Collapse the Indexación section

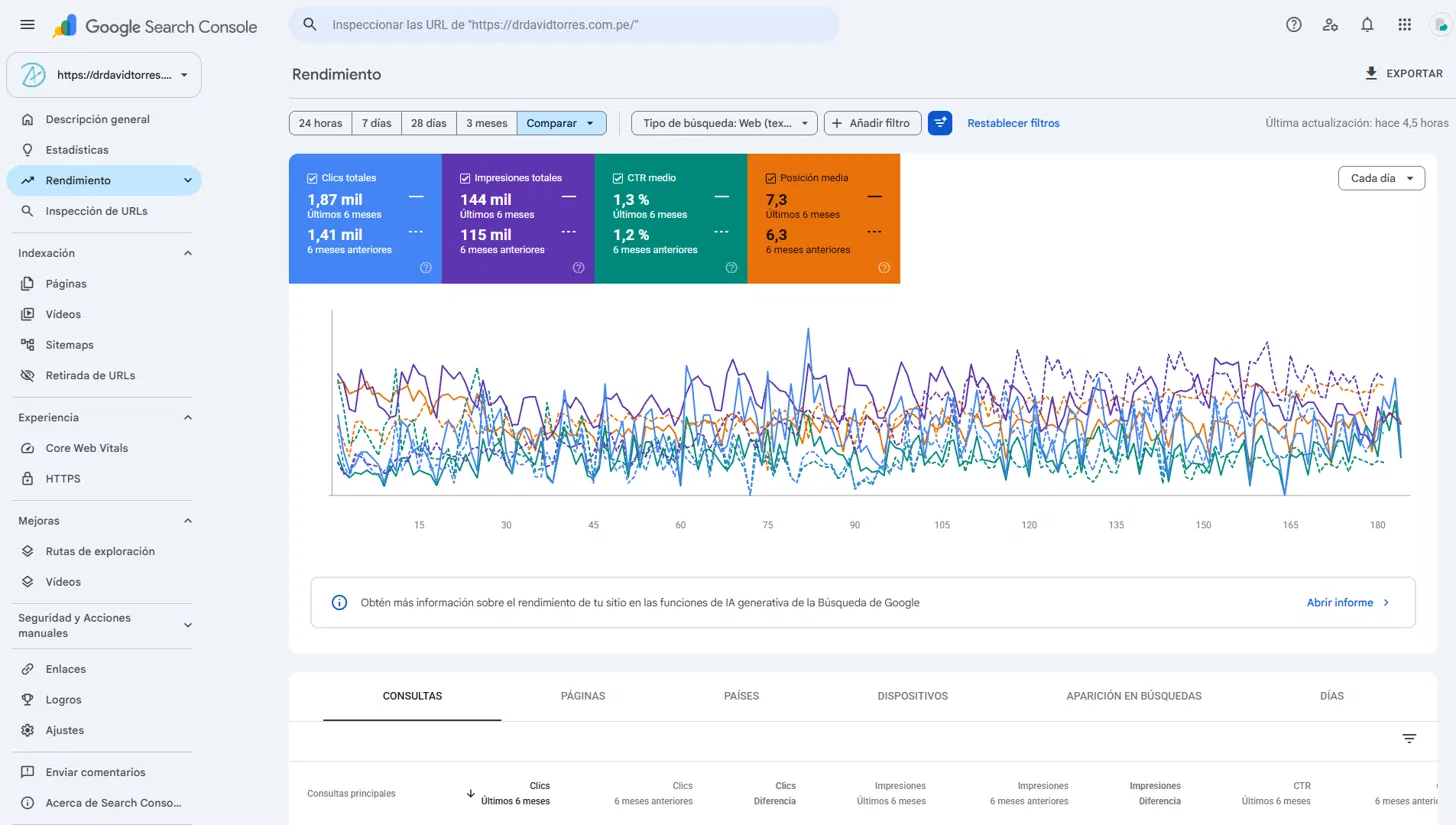coord(188,254)
